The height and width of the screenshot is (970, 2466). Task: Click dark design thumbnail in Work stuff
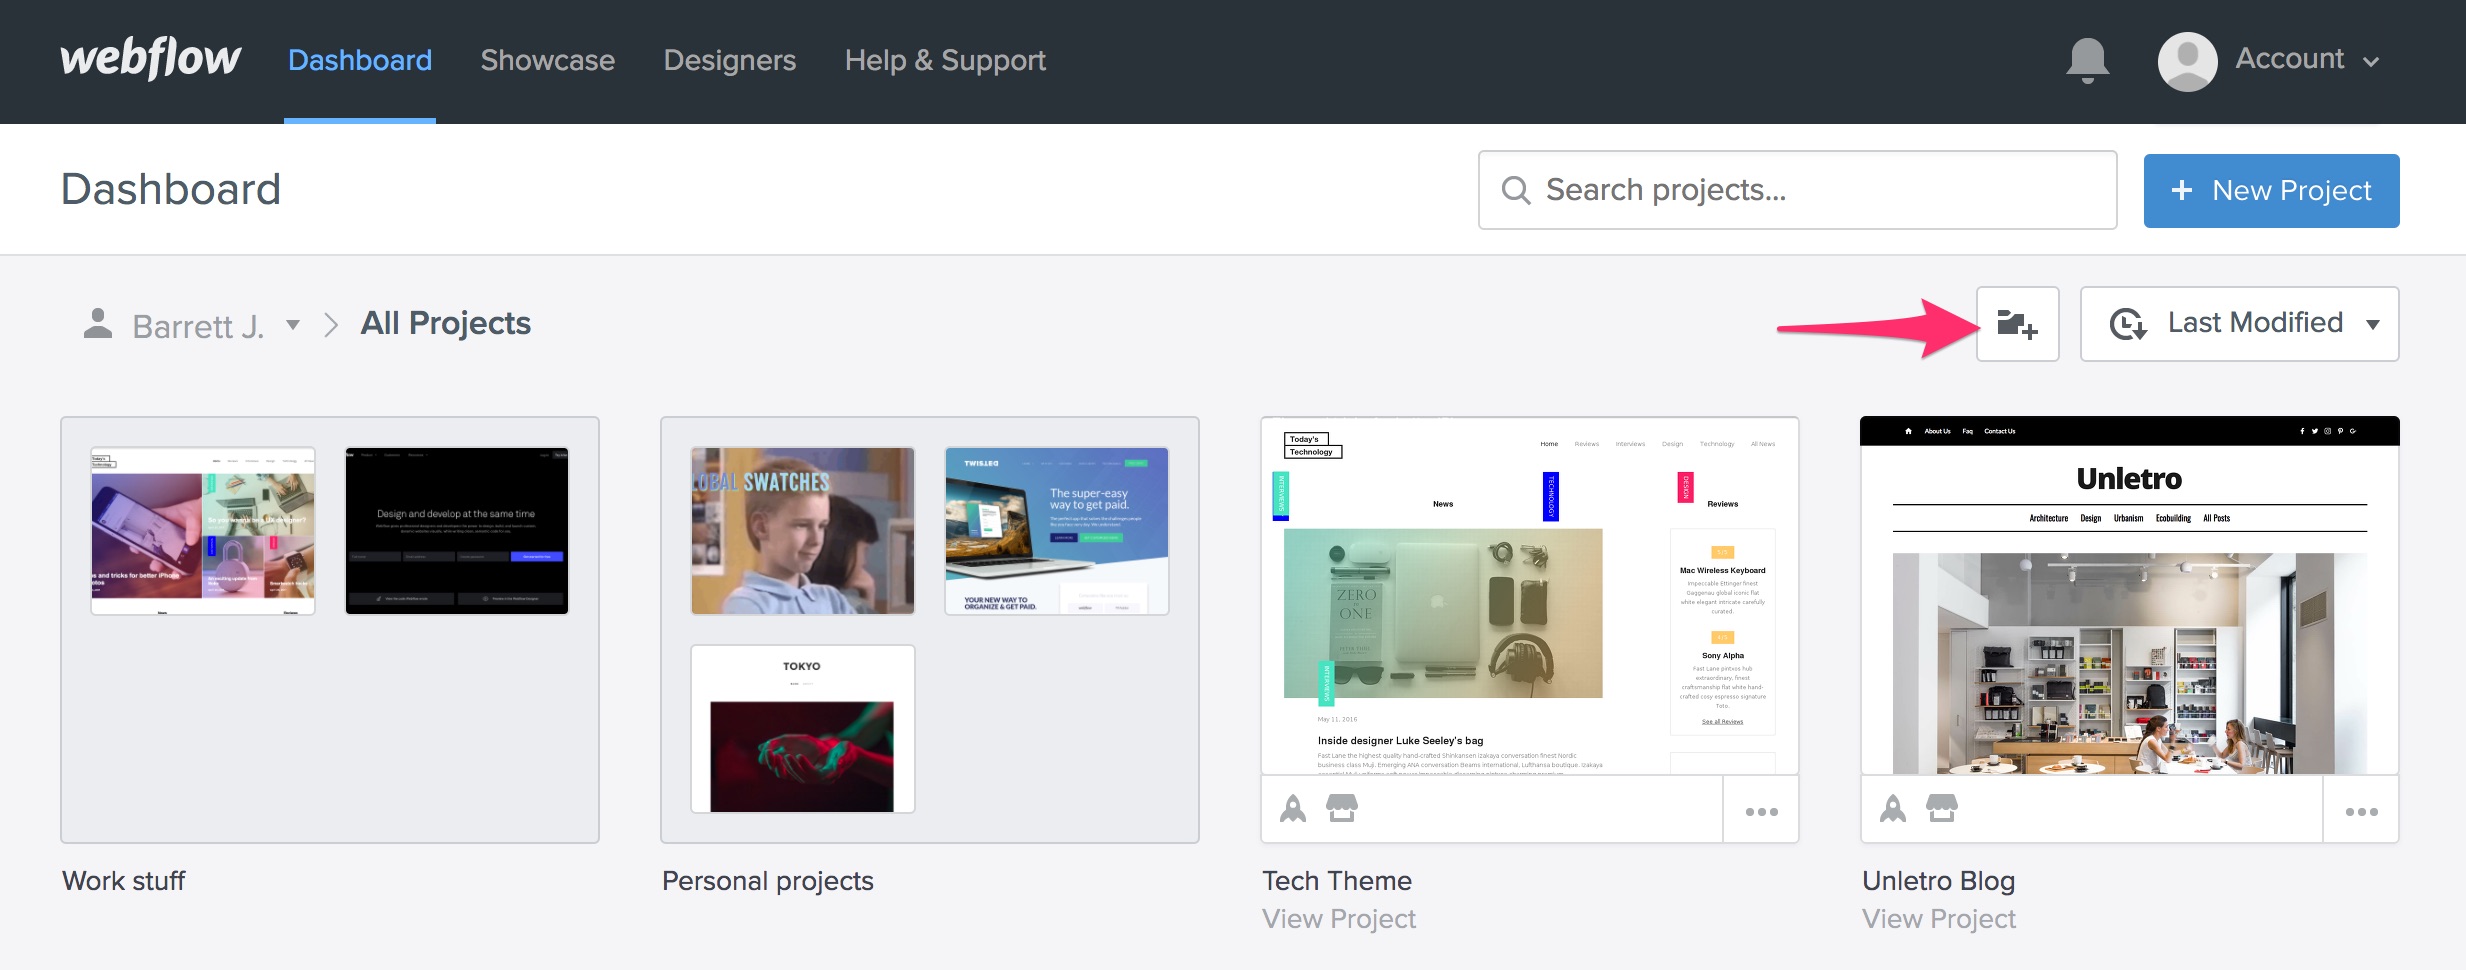pos(456,530)
